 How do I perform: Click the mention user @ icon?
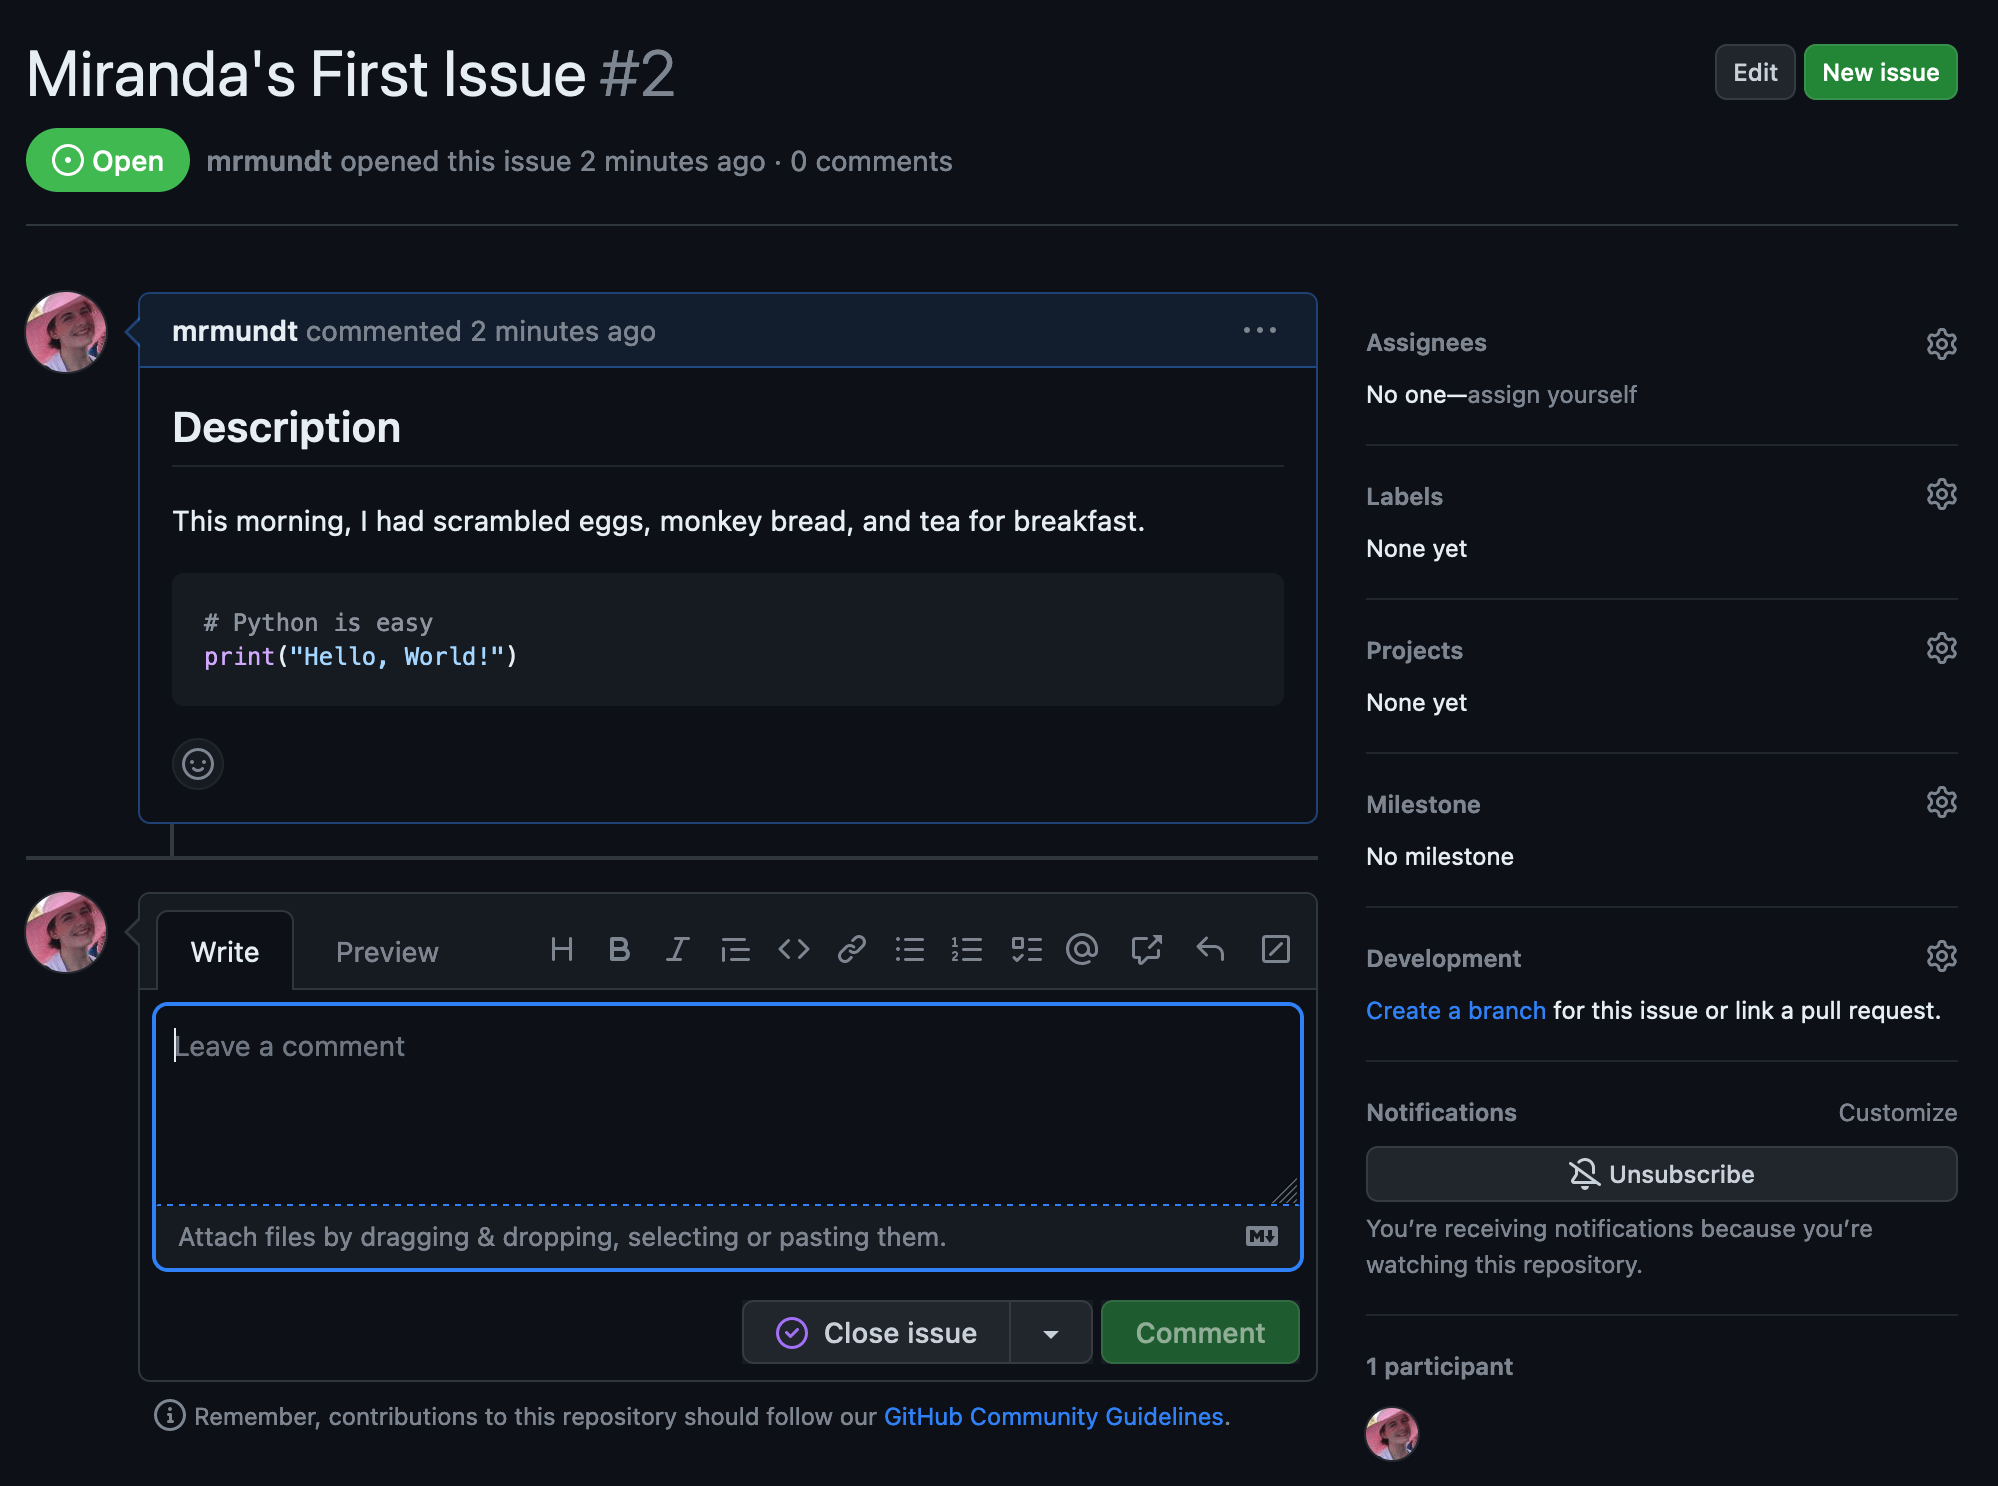(1082, 949)
